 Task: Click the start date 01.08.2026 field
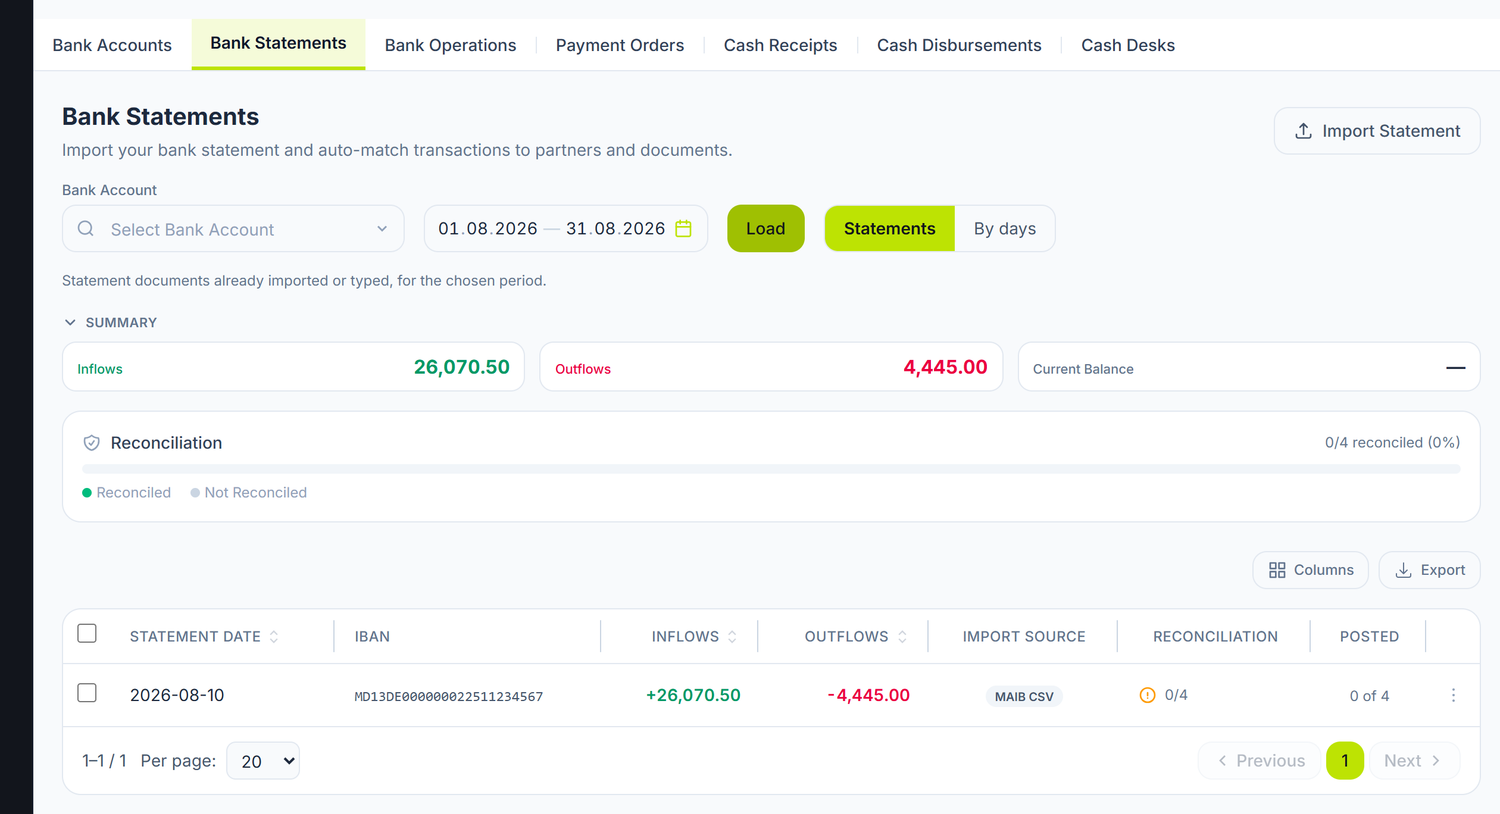pyautogui.click(x=488, y=229)
